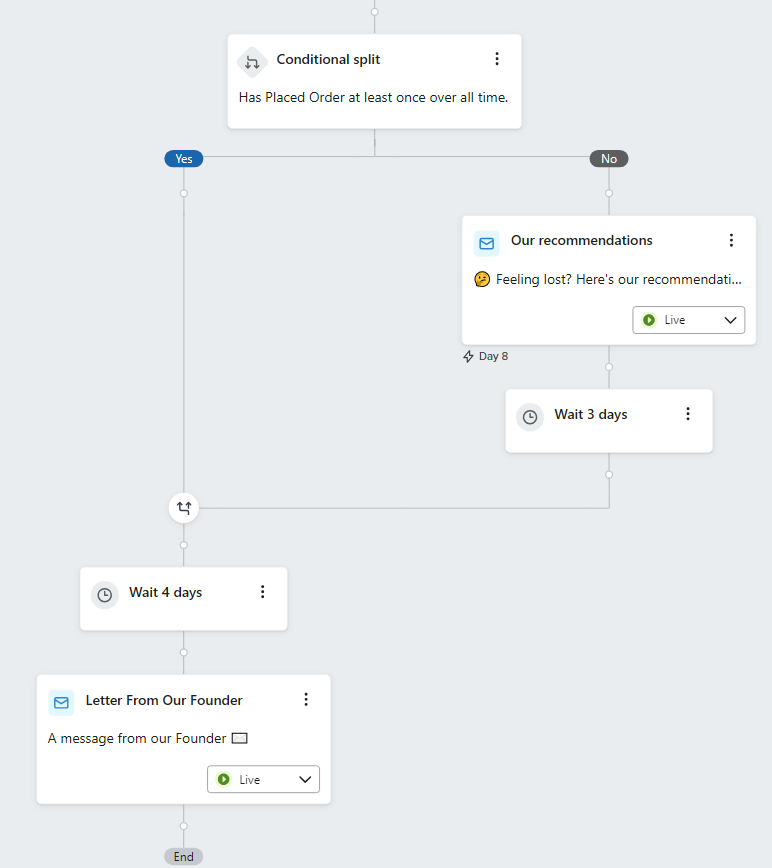This screenshot has width=772, height=868.
Task: Click the branch merge junction icon
Action: [x=184, y=508]
